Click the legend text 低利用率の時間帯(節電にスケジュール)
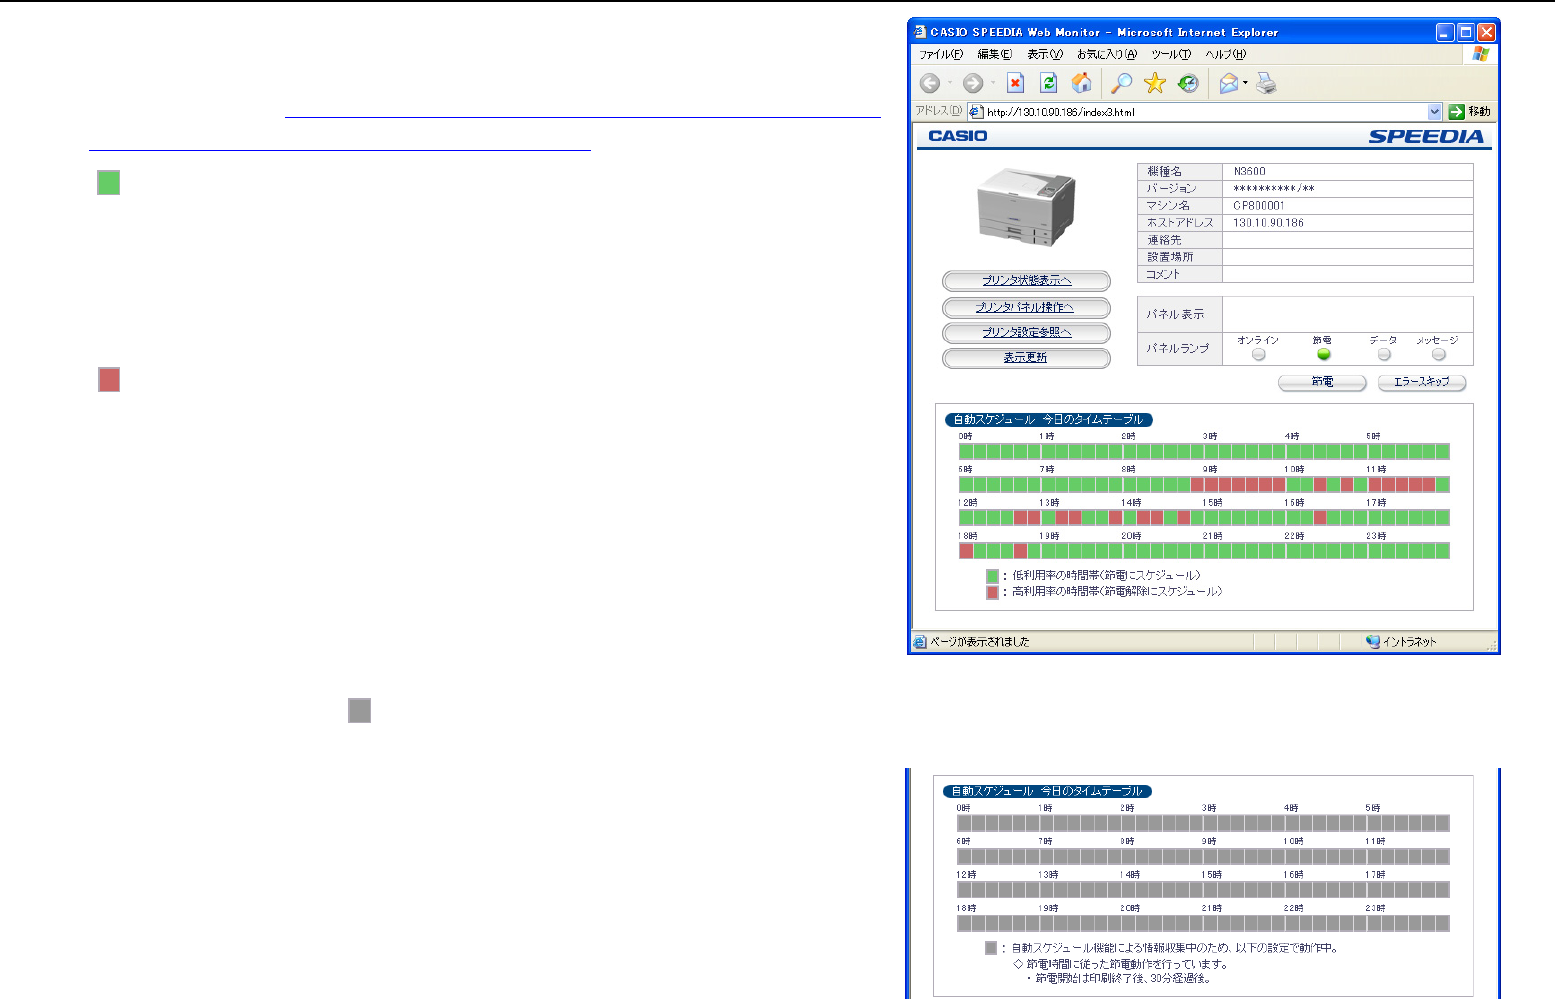 (x=1107, y=576)
